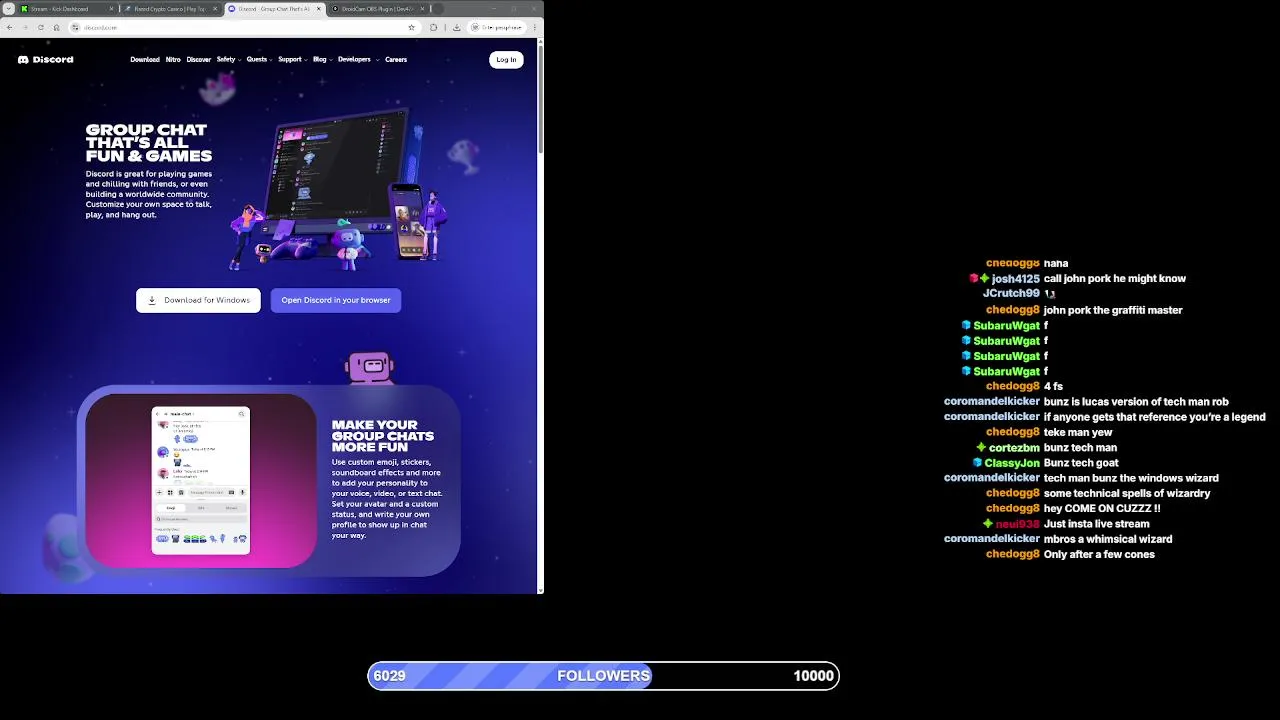Close the Stream - Kick Dashboard tab
Viewport: 1280px width, 720px height.
pos(111,9)
